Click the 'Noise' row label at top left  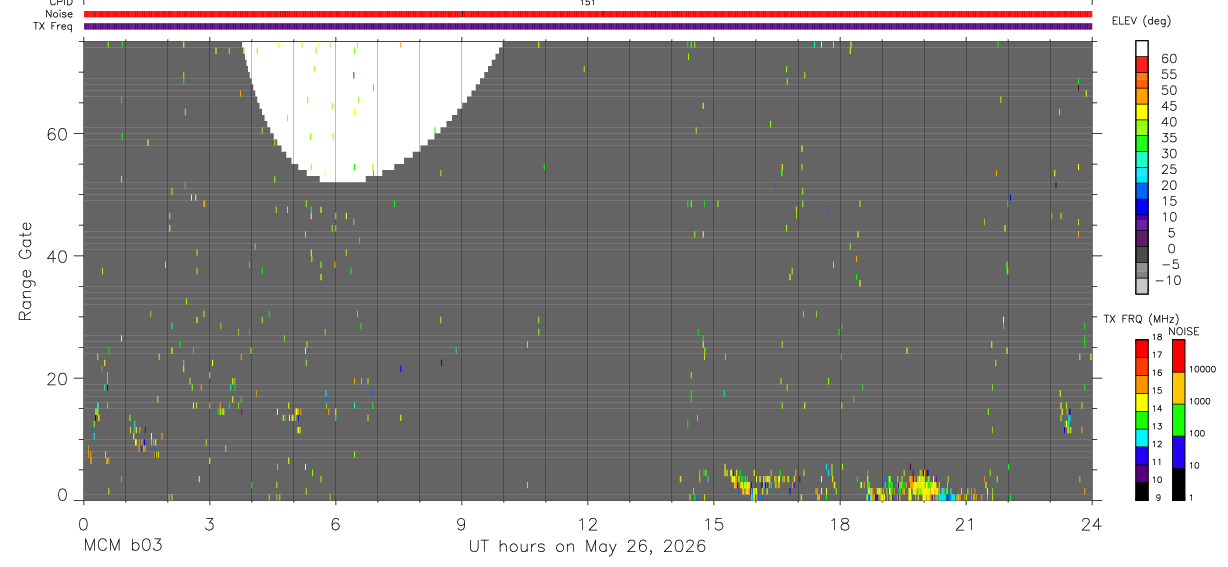click(60, 14)
